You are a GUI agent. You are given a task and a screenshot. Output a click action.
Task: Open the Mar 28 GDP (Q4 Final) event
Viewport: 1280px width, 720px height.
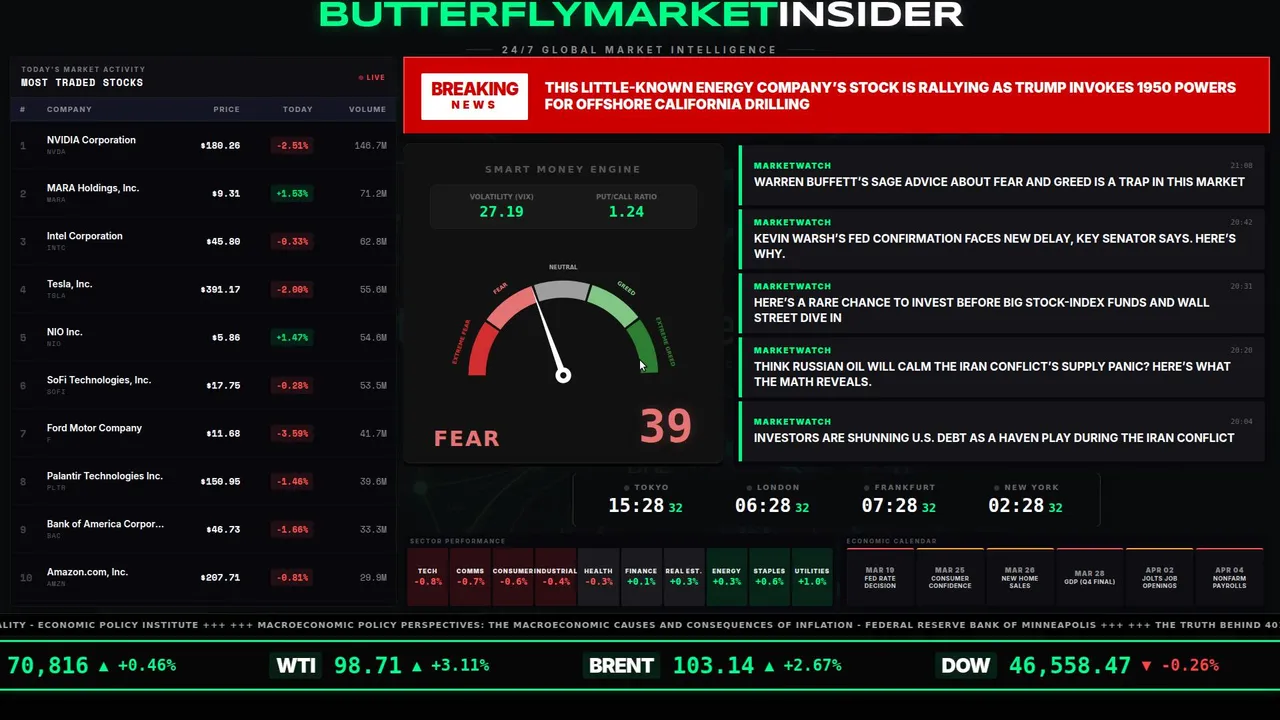coord(1090,577)
